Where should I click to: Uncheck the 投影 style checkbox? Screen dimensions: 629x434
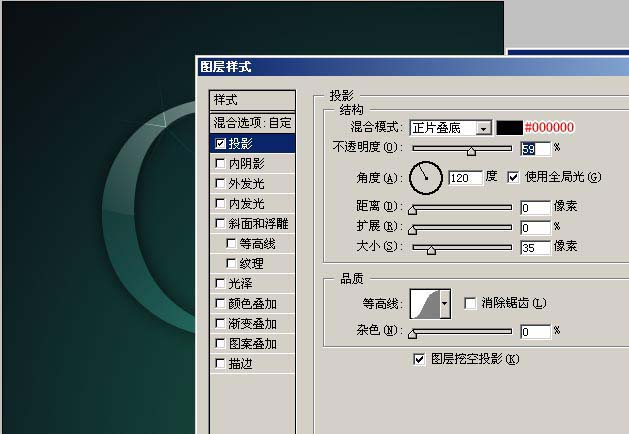click(x=221, y=144)
